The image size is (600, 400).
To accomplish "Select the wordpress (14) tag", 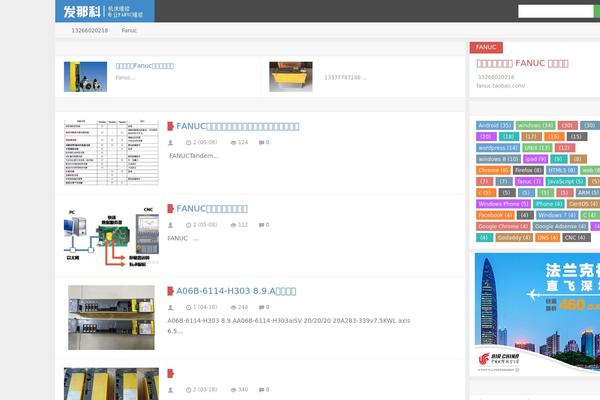I will tap(498, 148).
